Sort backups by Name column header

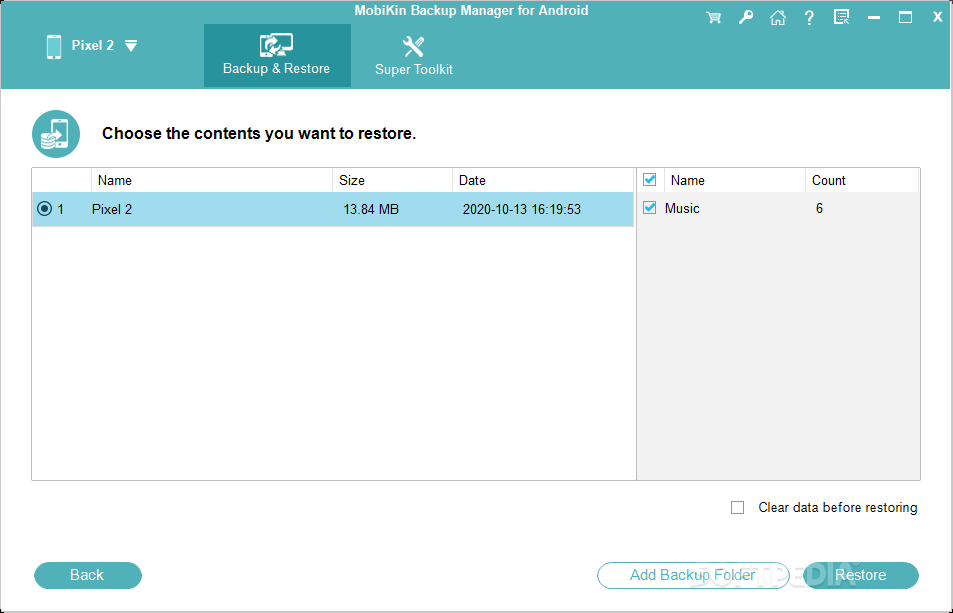[212, 180]
